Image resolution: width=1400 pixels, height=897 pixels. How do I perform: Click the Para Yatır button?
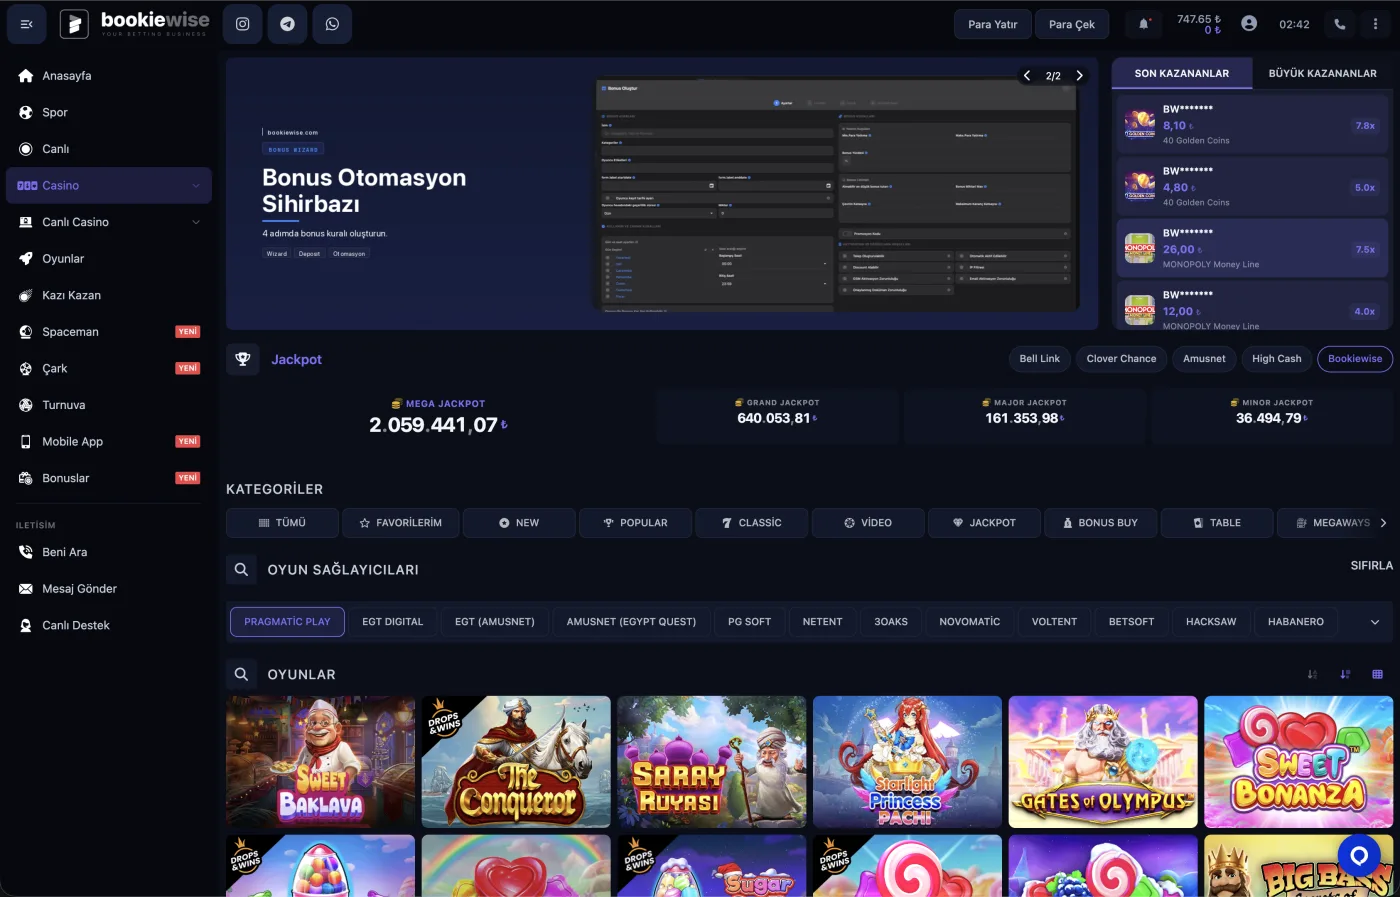(992, 23)
